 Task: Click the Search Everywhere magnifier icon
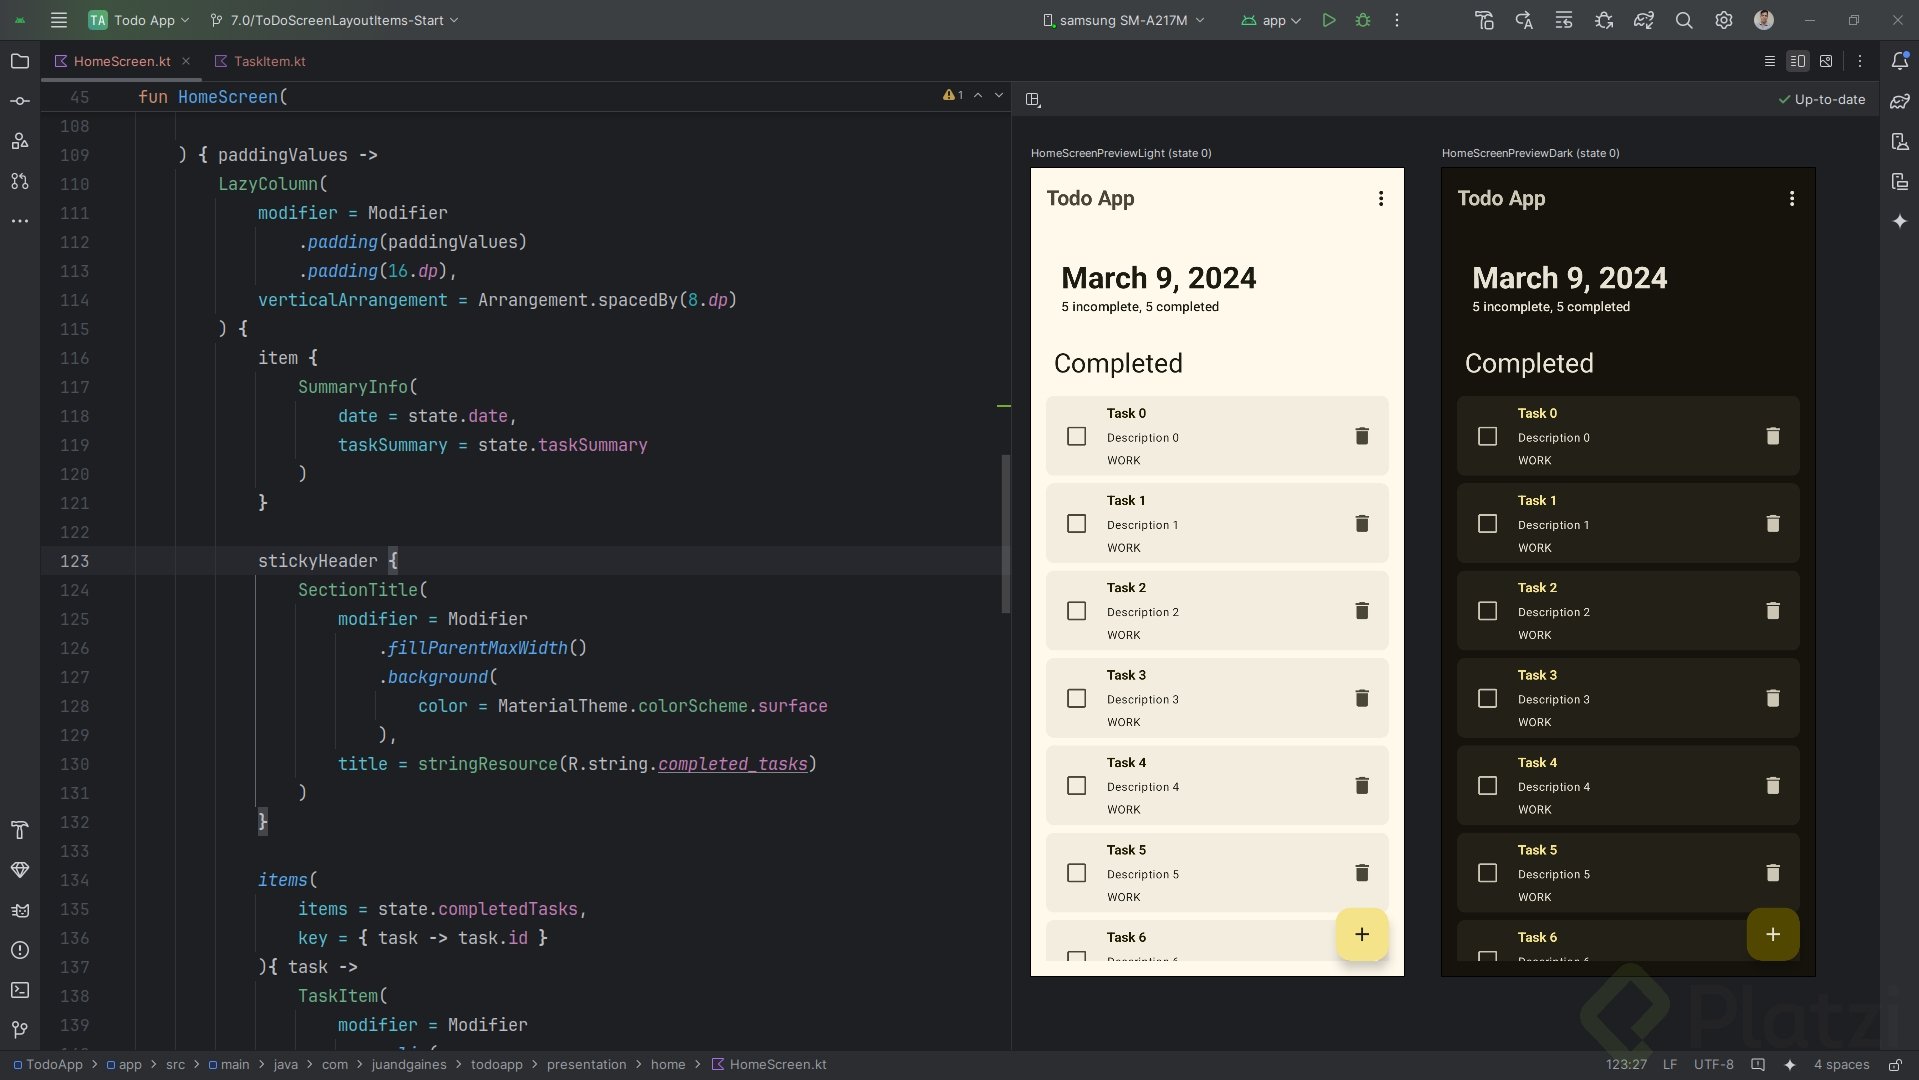1684,20
